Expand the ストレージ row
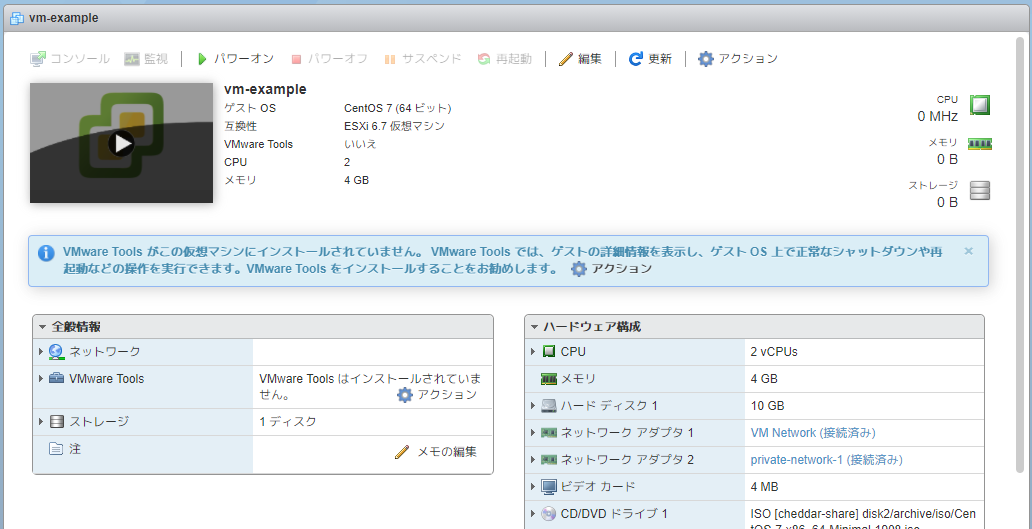This screenshot has height=529, width=1032. tap(41, 421)
